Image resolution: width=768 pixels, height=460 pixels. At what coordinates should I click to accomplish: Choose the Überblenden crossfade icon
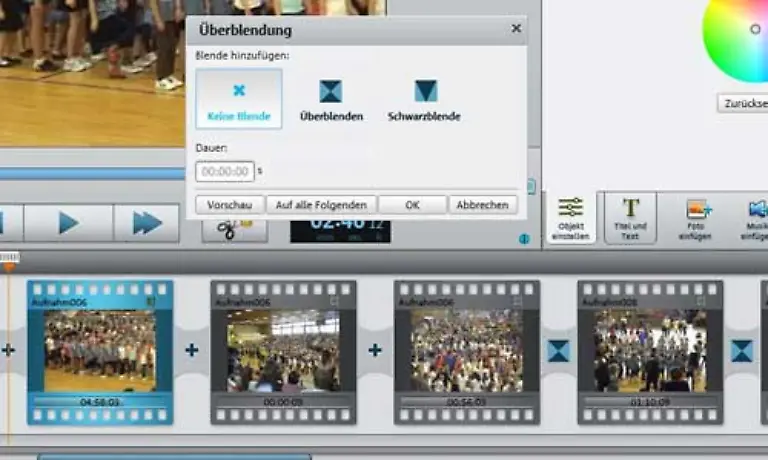click(x=331, y=92)
